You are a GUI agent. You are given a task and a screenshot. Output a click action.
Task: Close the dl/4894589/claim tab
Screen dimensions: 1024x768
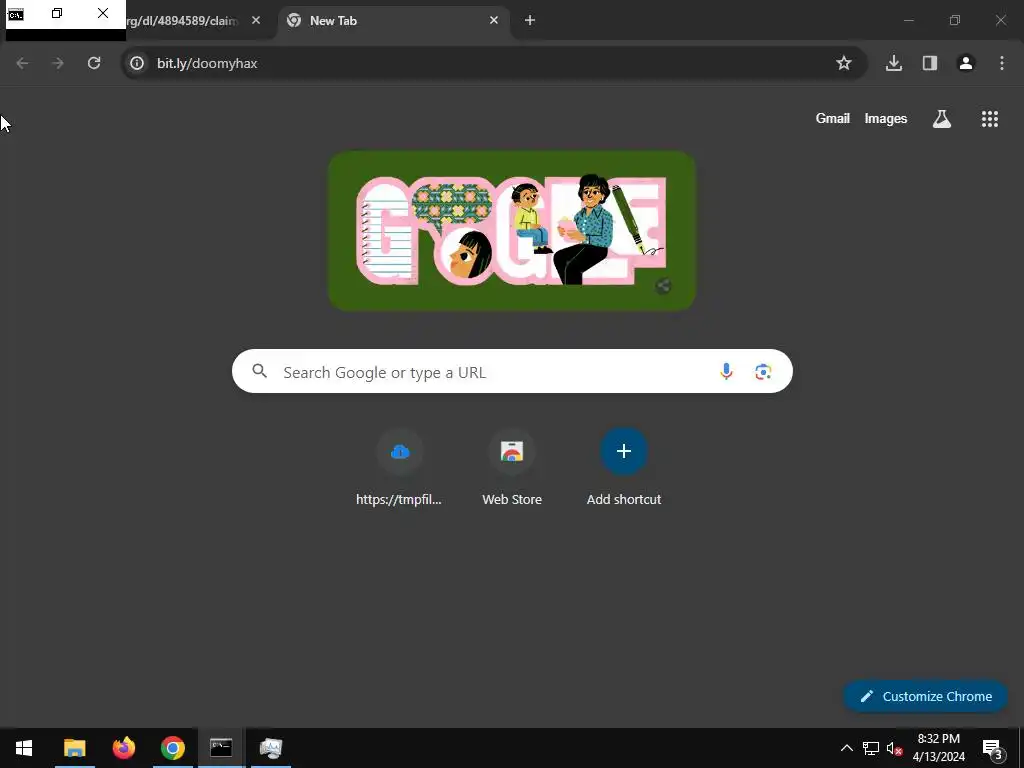[x=256, y=20]
